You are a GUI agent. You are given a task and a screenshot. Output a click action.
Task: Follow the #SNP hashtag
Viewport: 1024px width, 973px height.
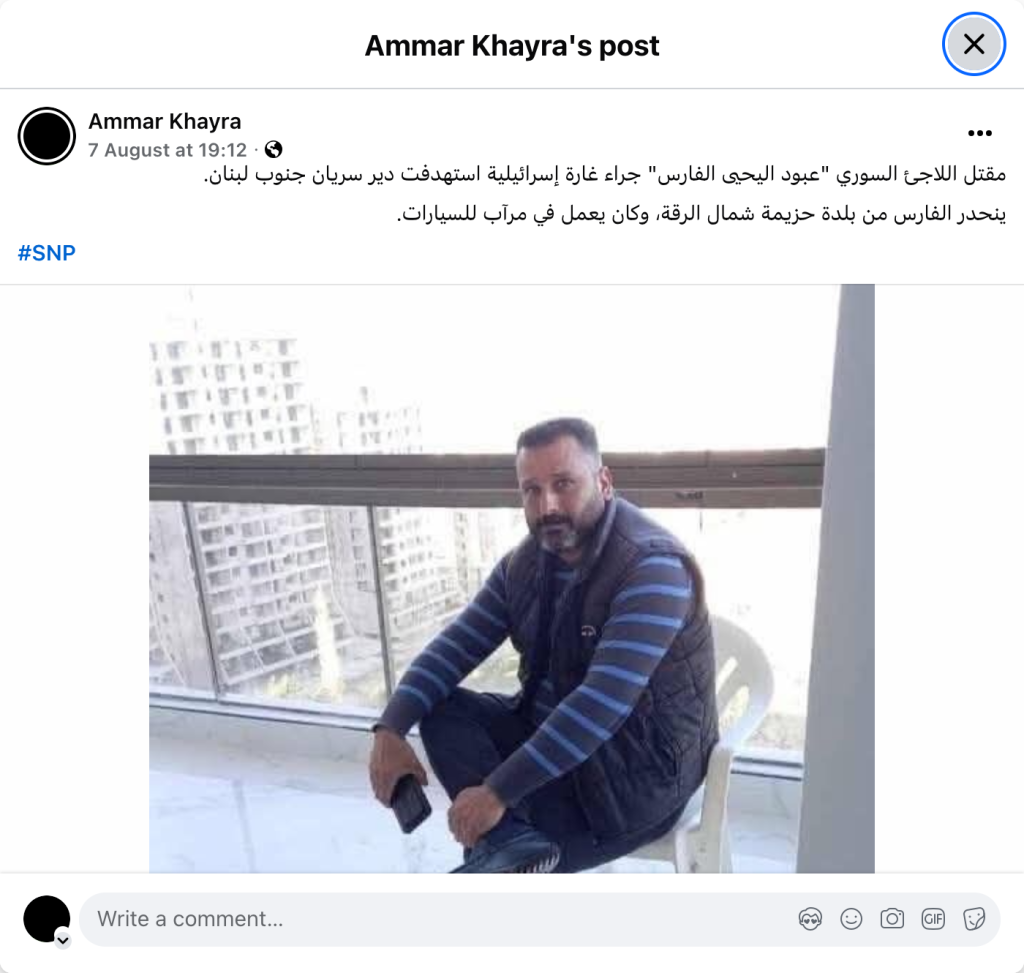(x=46, y=253)
